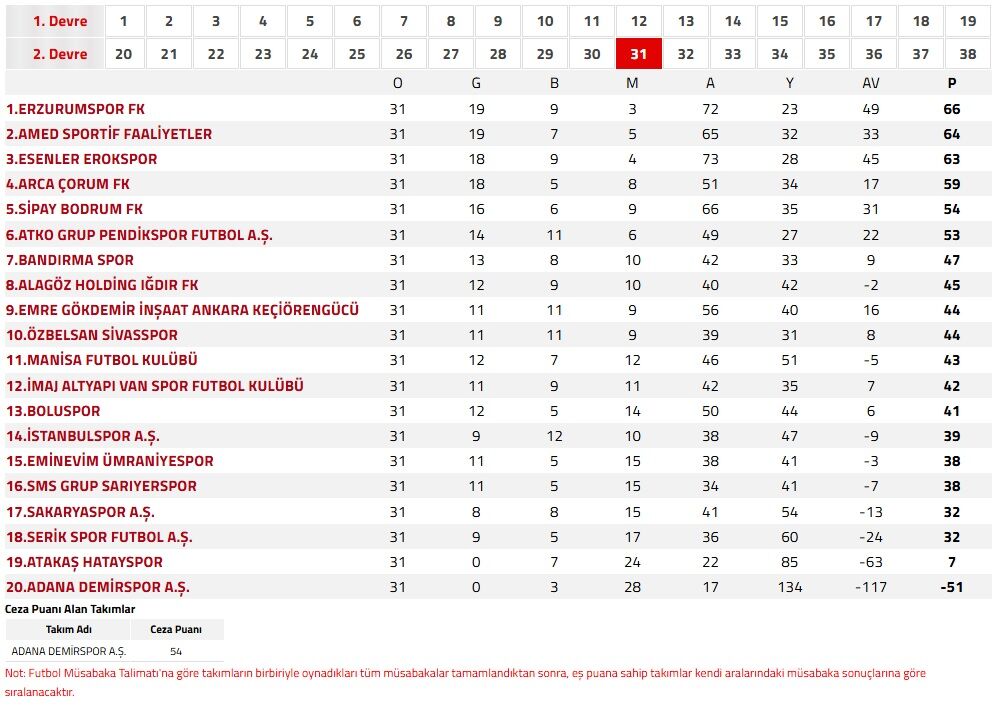Open Özbelsan Sivasspor team page
993x706 pixels.
pyautogui.click(x=92, y=335)
